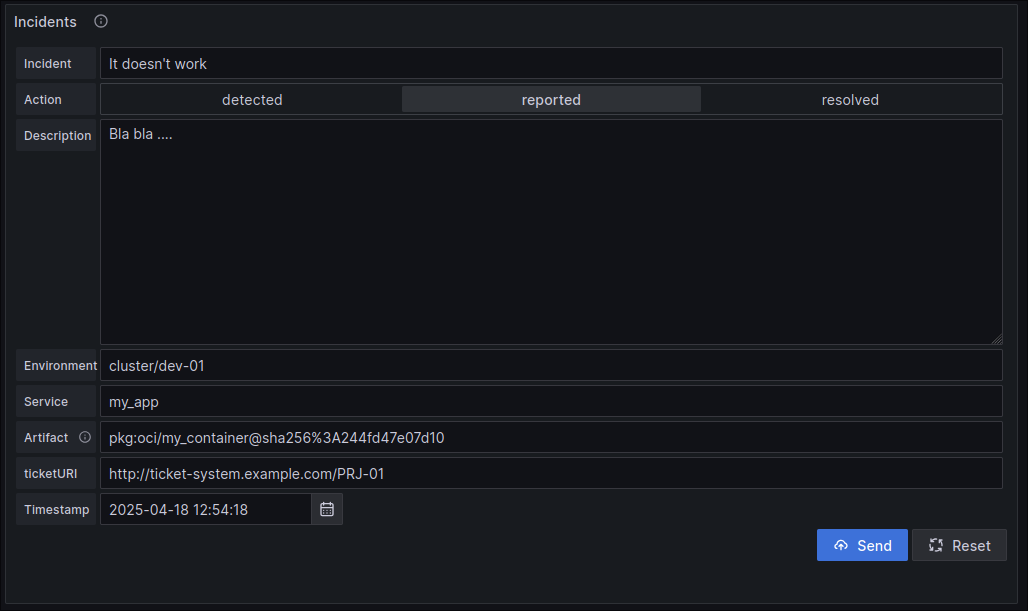Image resolution: width=1028 pixels, height=611 pixels.
Task: Select the Artifact field with the pkg:oci value
Action: (550, 437)
